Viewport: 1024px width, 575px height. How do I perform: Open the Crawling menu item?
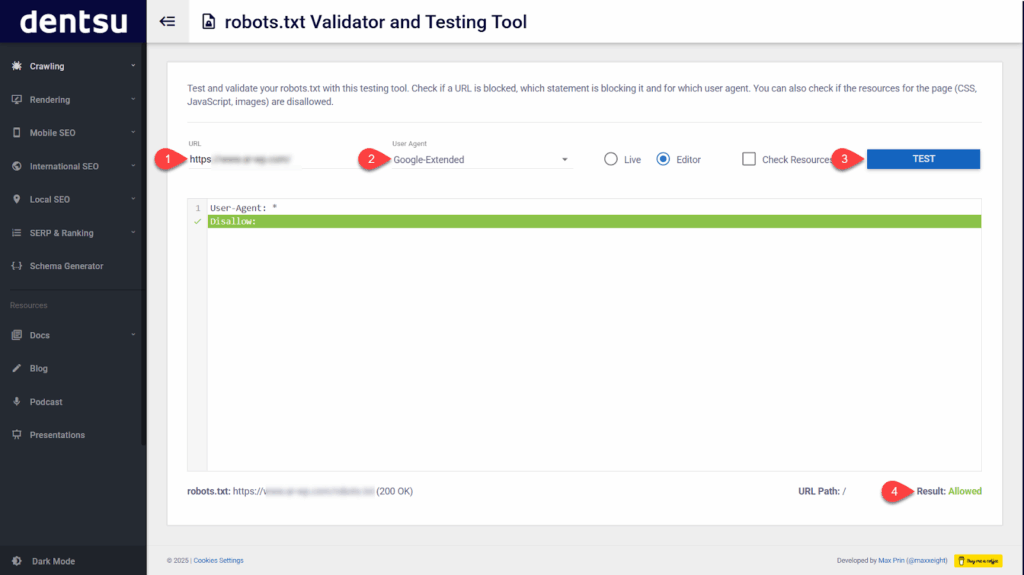[x=73, y=66]
